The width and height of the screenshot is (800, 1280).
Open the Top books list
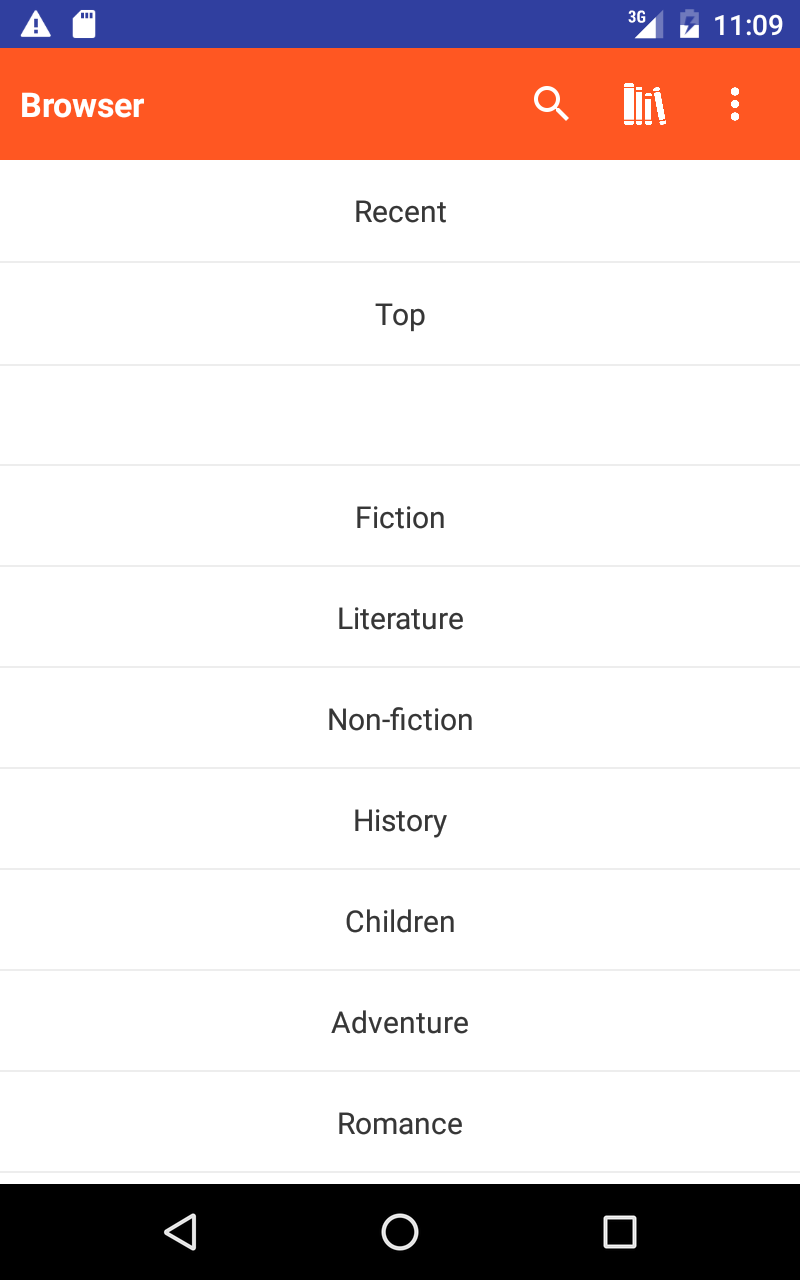[x=400, y=314]
